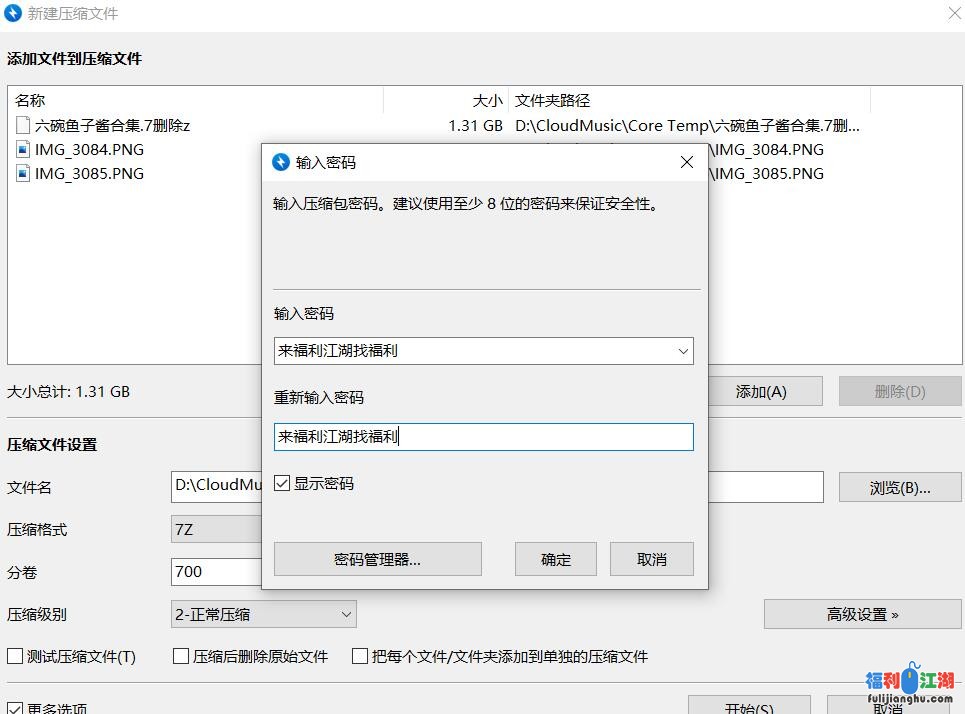Enable the 测试压缩文件(T) checkbox

(15, 657)
